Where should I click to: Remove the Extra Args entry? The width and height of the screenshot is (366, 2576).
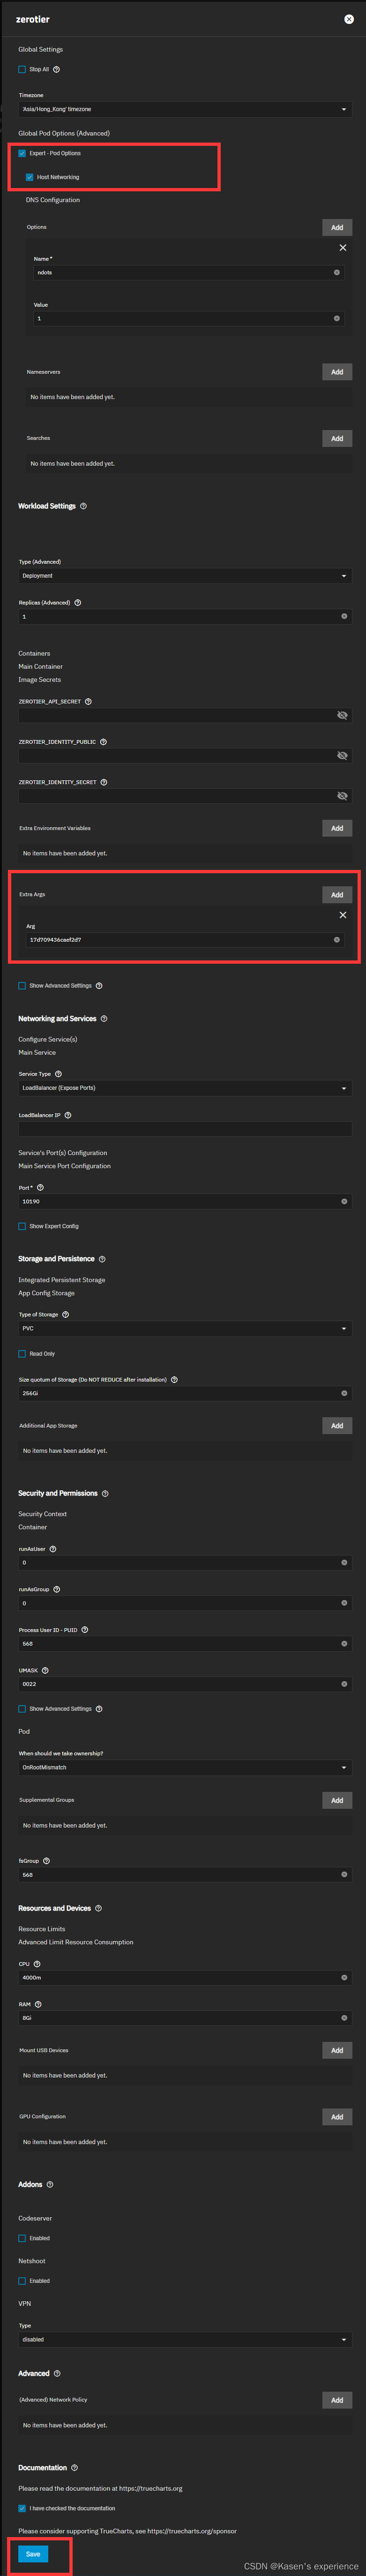pos(343,914)
